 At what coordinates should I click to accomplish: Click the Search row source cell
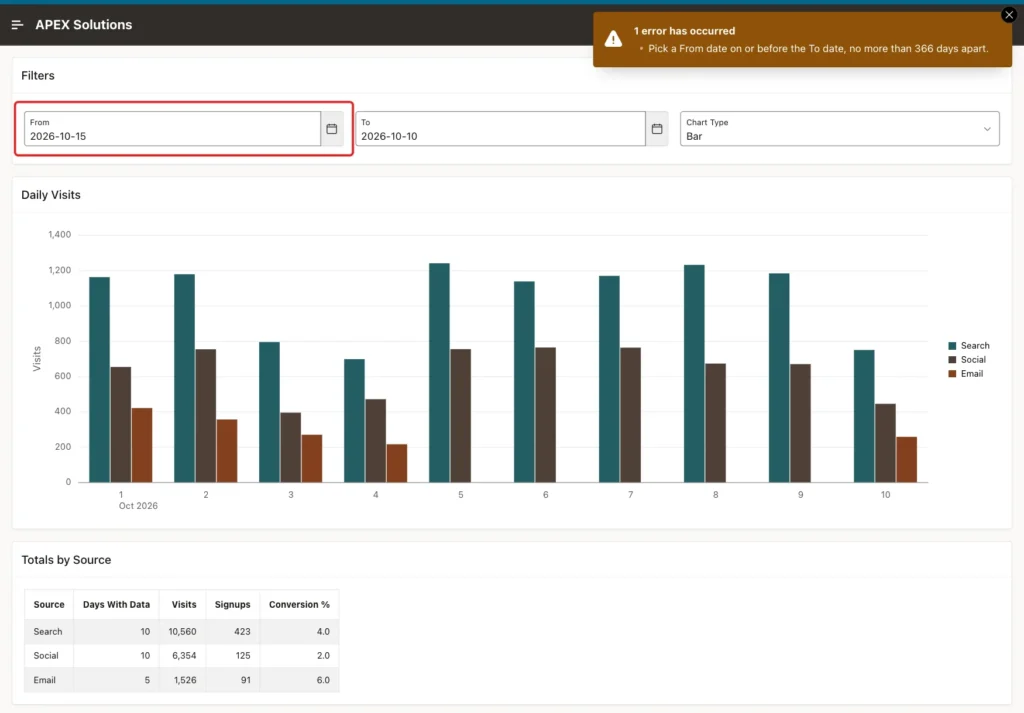[x=49, y=631]
